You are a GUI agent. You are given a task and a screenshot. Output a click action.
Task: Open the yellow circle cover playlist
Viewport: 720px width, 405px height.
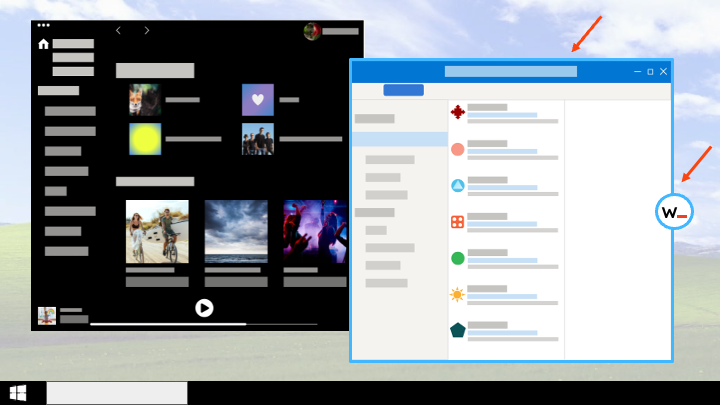145,139
